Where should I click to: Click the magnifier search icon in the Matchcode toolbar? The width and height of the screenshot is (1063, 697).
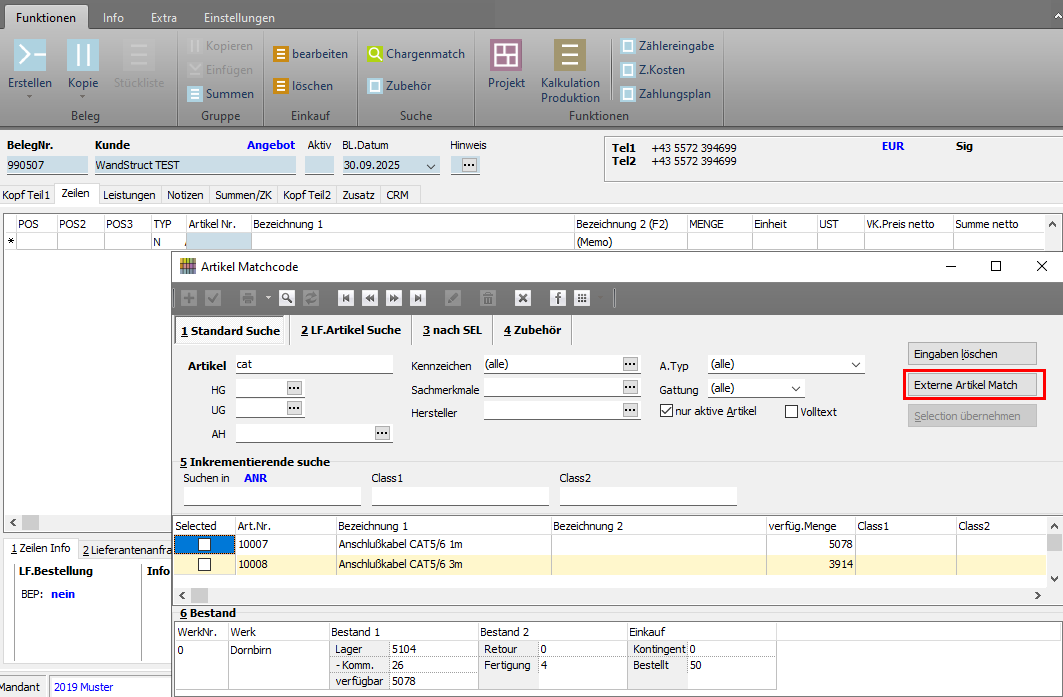point(287,298)
